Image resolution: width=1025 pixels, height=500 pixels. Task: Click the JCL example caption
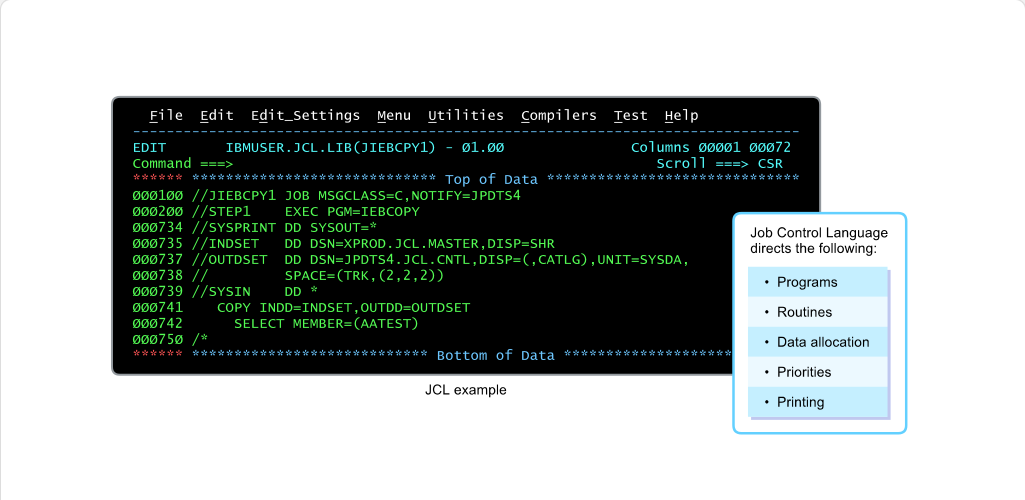pyautogui.click(x=465, y=391)
